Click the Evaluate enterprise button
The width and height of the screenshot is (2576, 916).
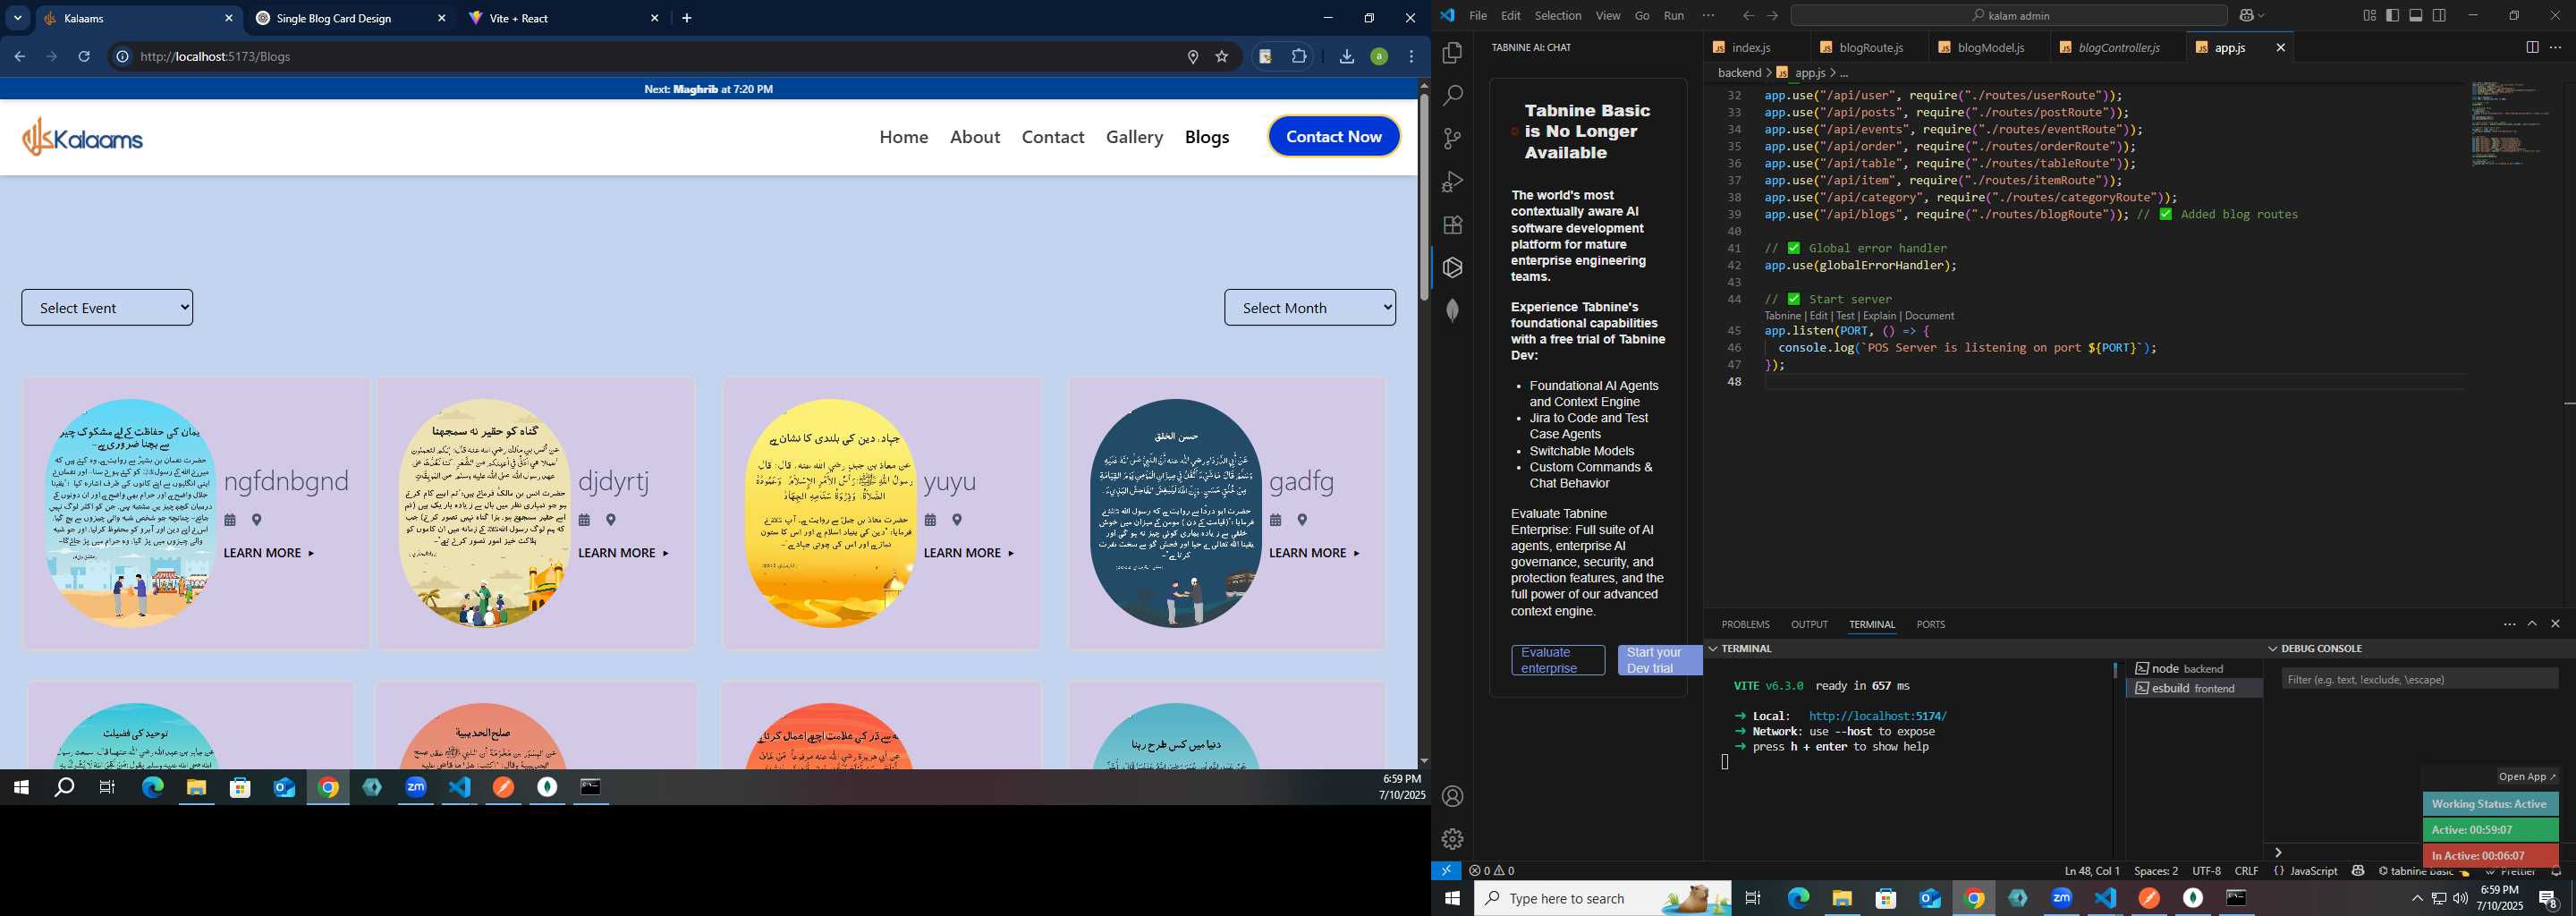[x=1558, y=660]
